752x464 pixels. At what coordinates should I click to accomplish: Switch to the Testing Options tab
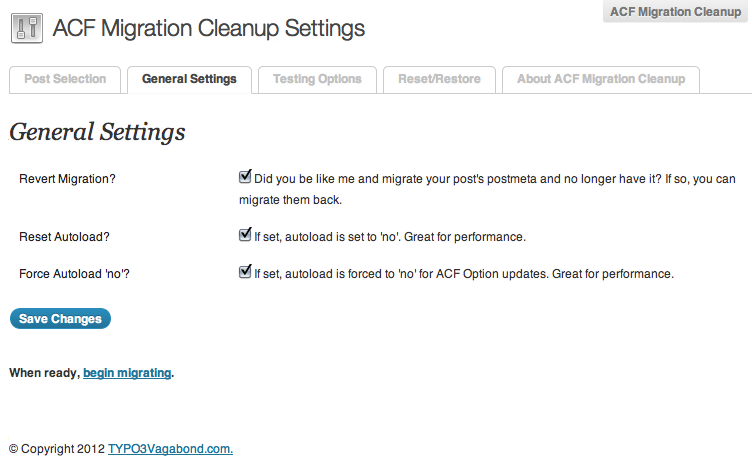click(317, 79)
